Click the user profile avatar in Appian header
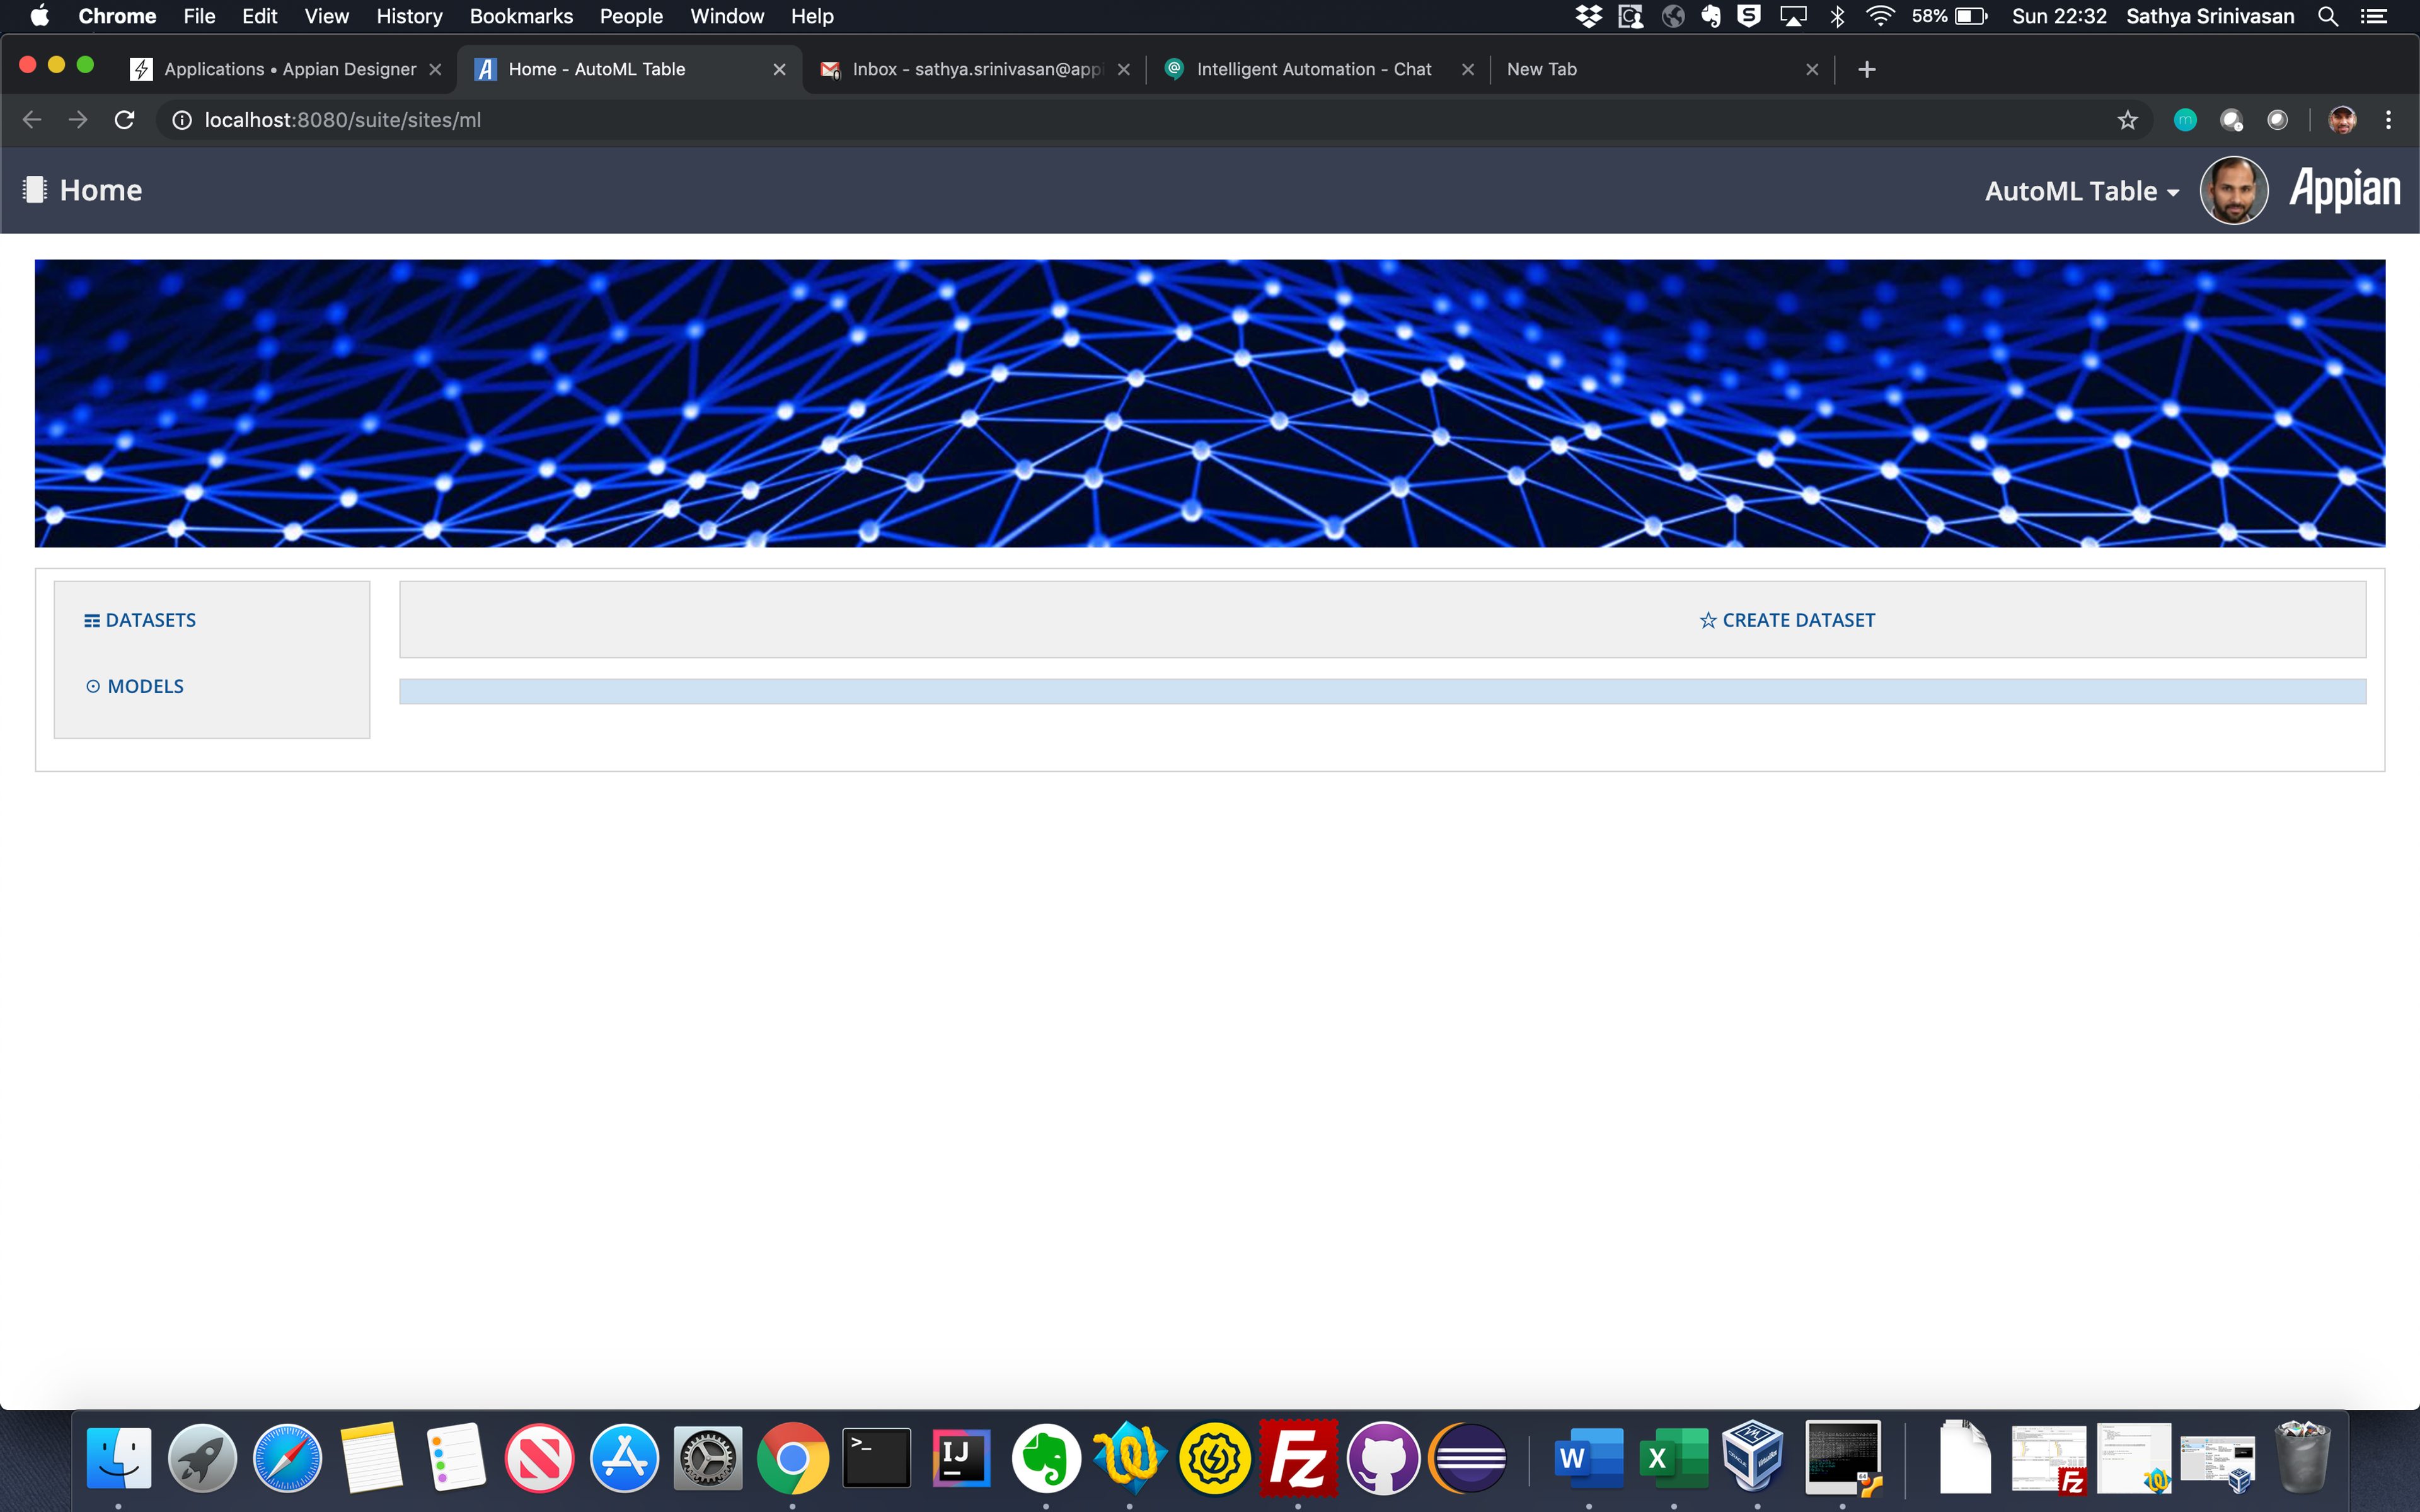This screenshot has width=2420, height=1512. point(2233,190)
